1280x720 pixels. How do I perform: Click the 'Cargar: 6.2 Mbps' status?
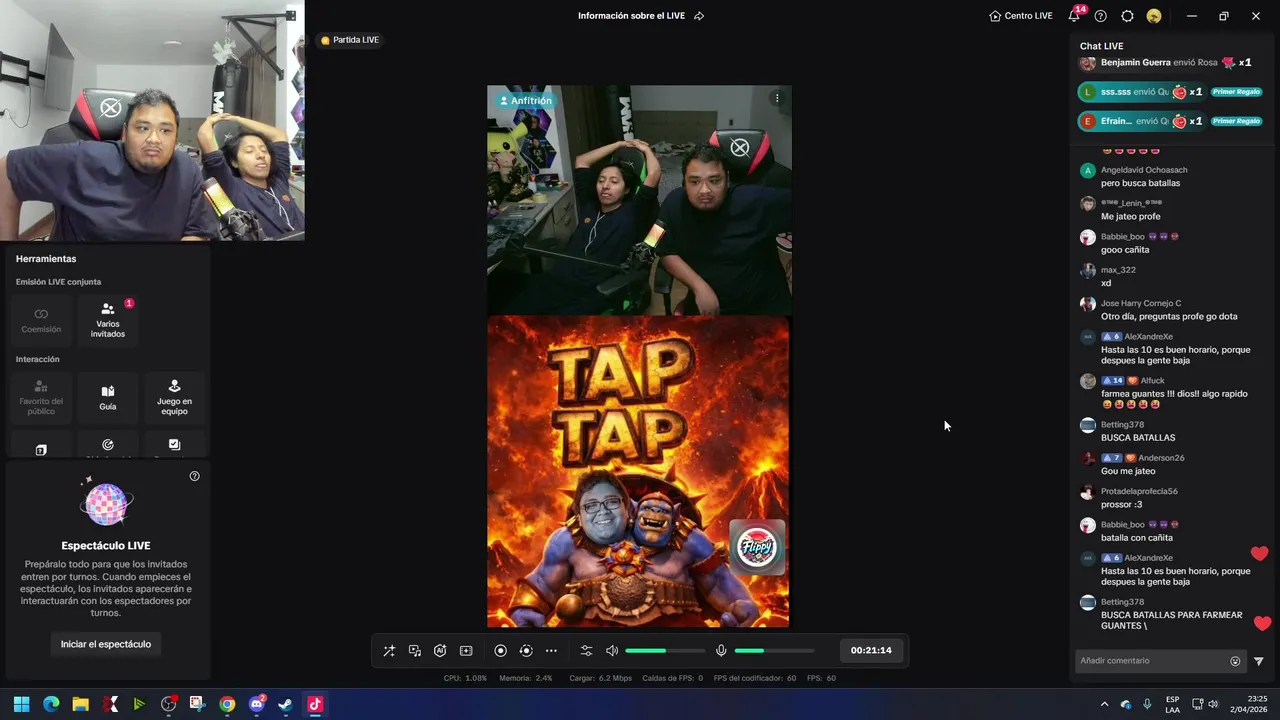(x=600, y=678)
